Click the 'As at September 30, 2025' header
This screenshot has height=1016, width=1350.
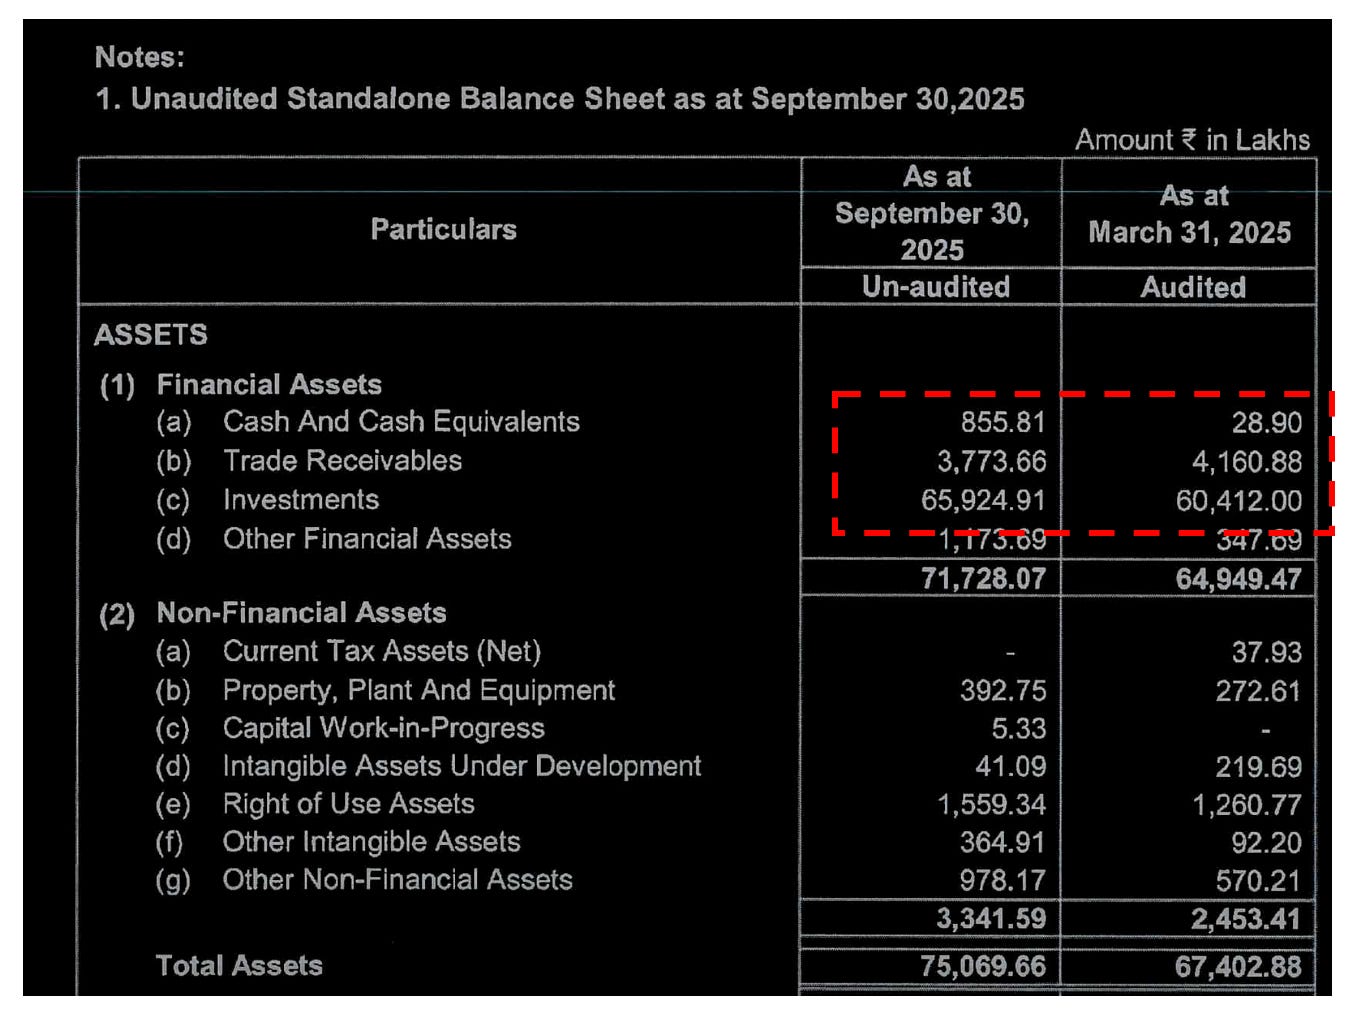pos(932,213)
